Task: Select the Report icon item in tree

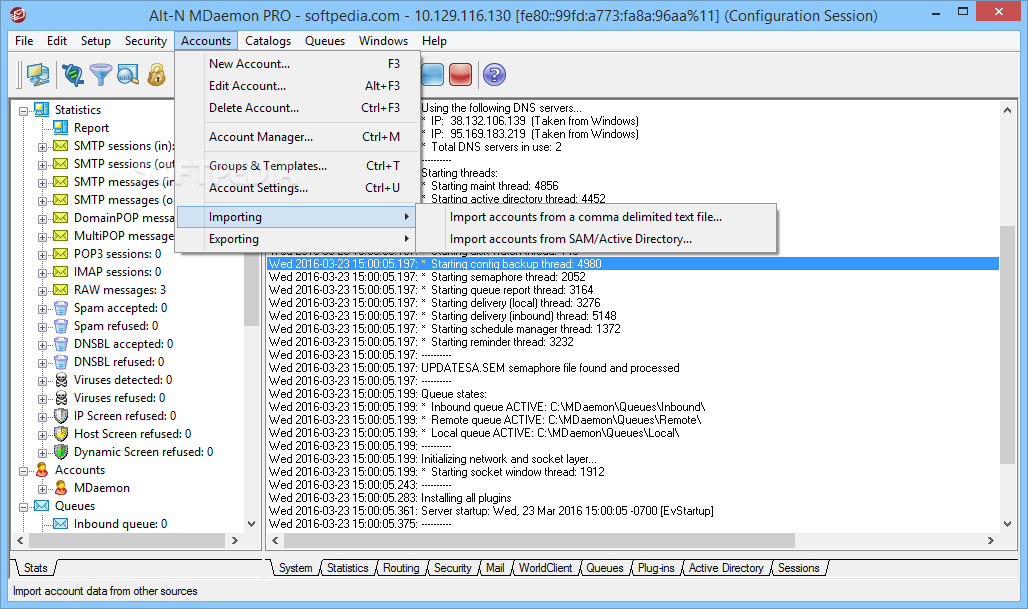Action: [60, 127]
